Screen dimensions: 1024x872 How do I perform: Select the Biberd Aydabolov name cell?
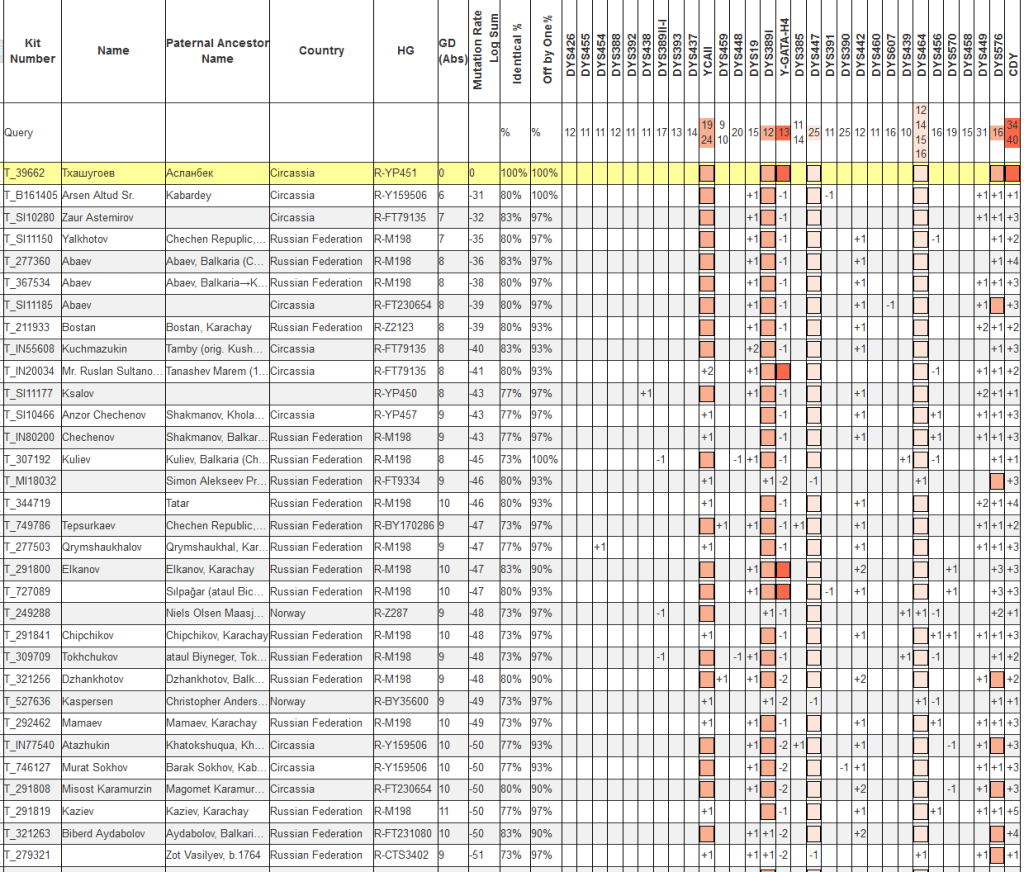pyautogui.click(x=102, y=833)
